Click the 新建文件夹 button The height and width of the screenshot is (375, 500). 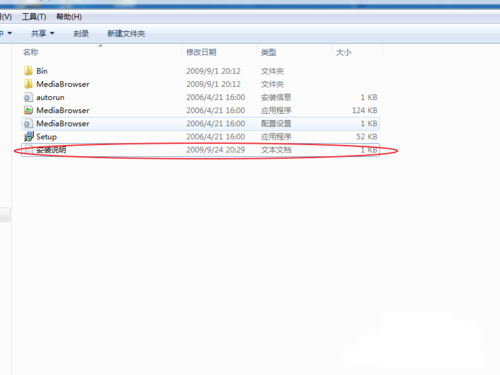(126, 33)
